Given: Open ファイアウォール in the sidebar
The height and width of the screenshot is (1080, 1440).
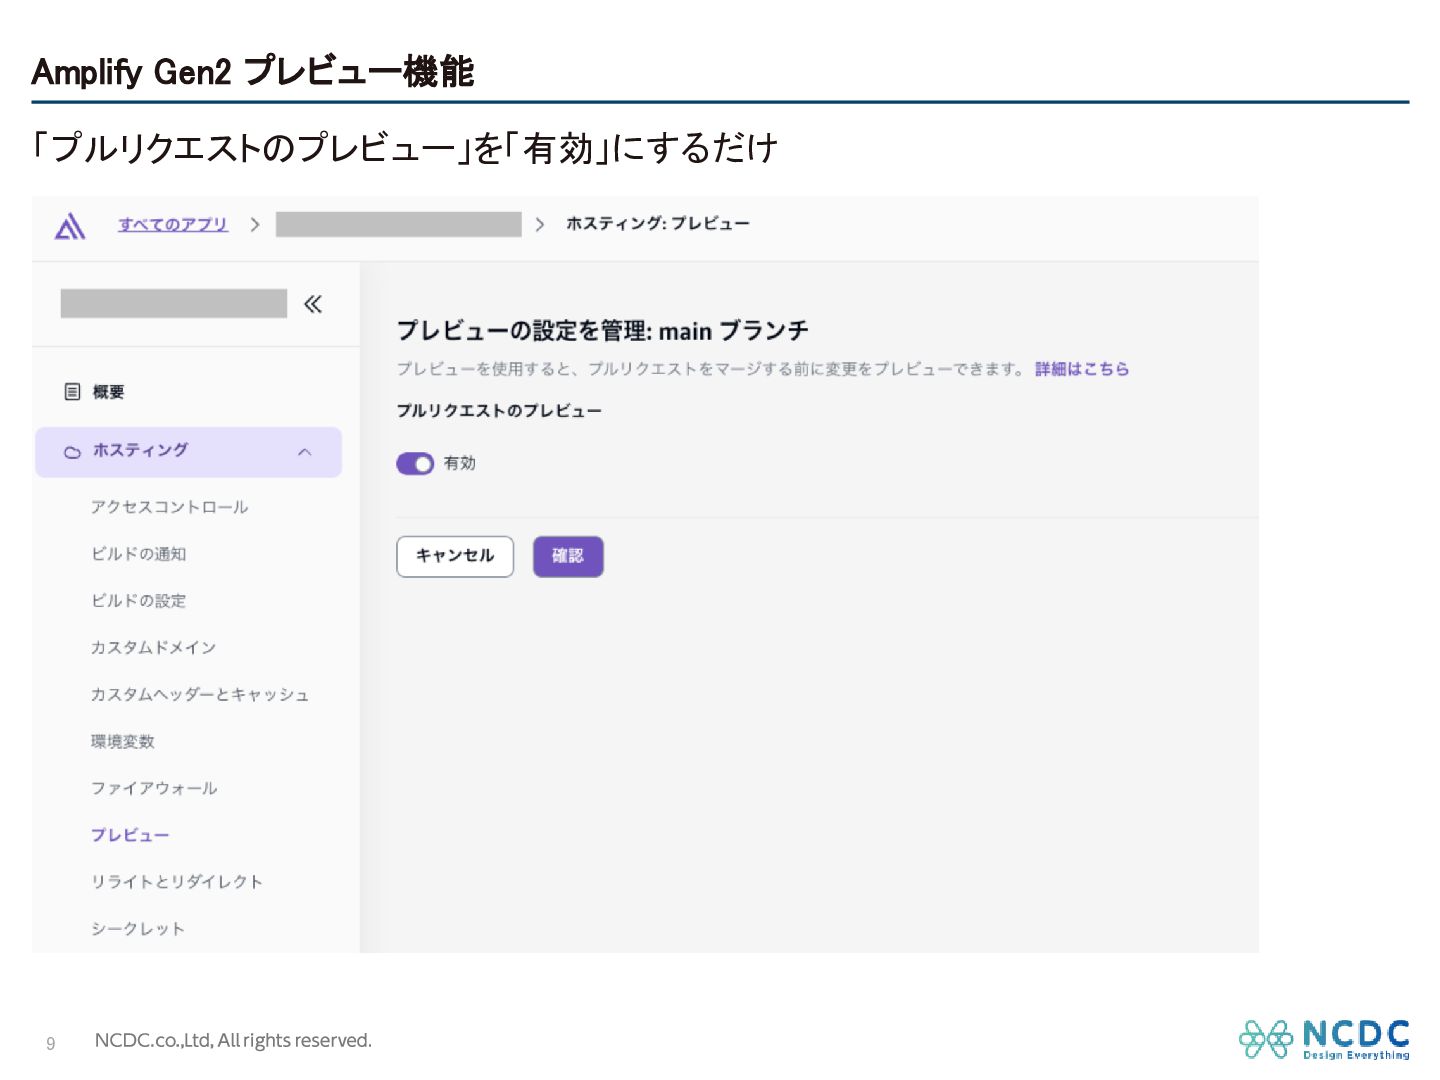Looking at the screenshot, I should (x=154, y=789).
